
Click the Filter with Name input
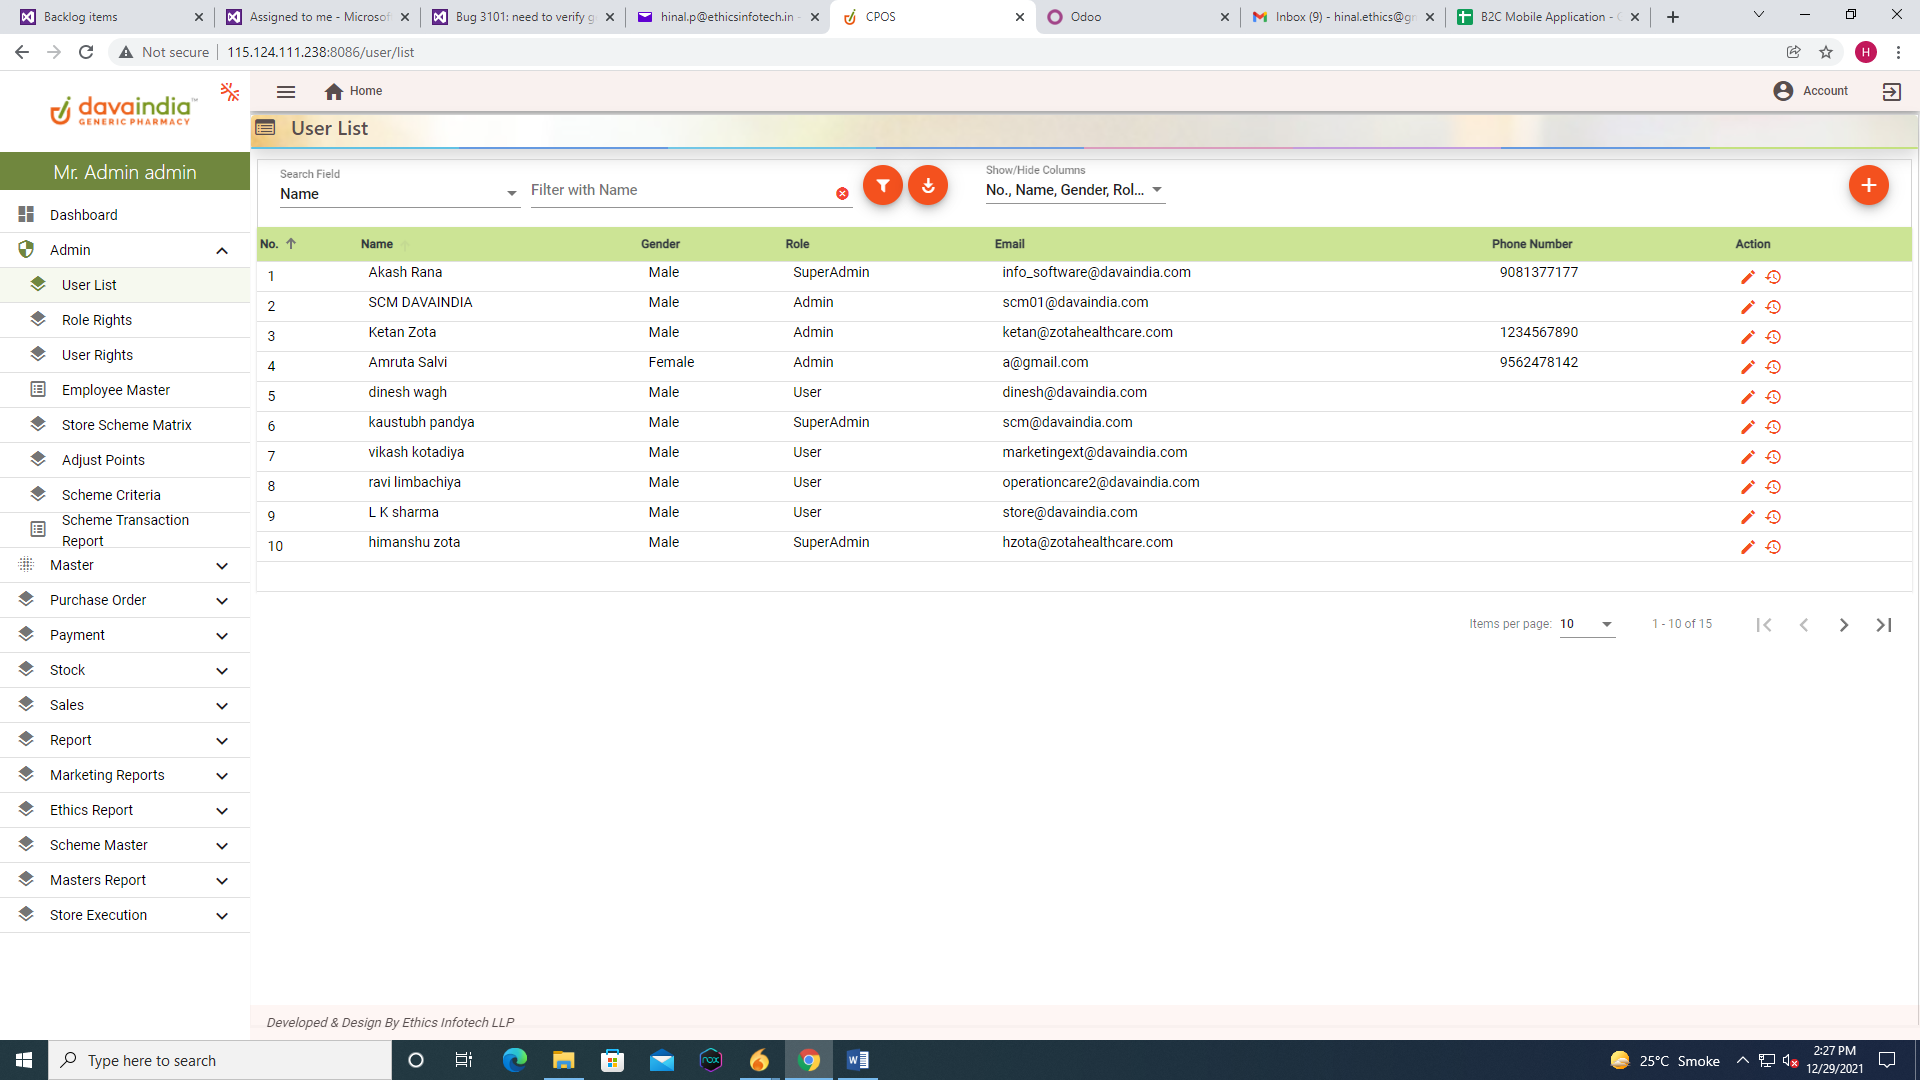tap(680, 190)
